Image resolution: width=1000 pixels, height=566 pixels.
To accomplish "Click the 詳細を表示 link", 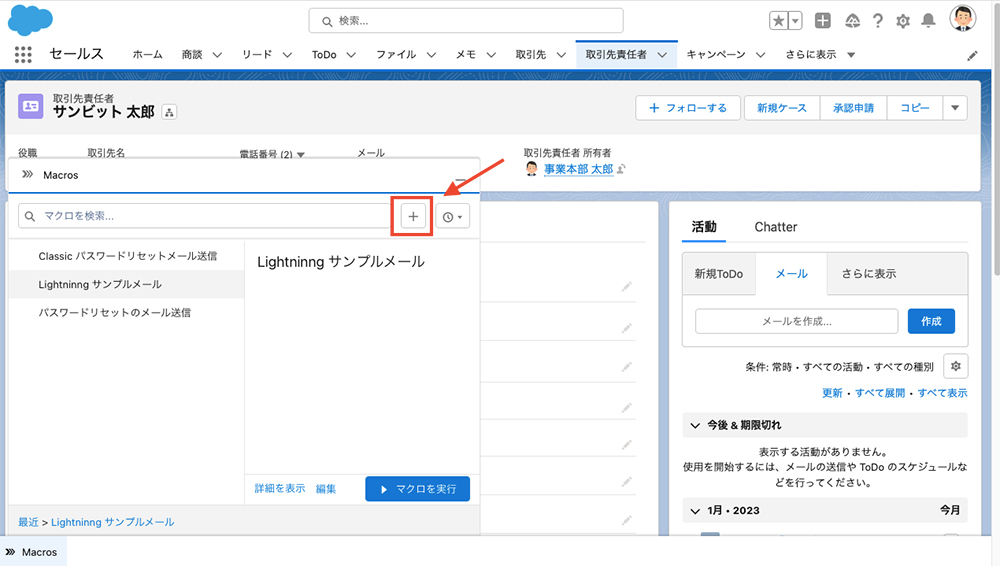I will coord(280,488).
